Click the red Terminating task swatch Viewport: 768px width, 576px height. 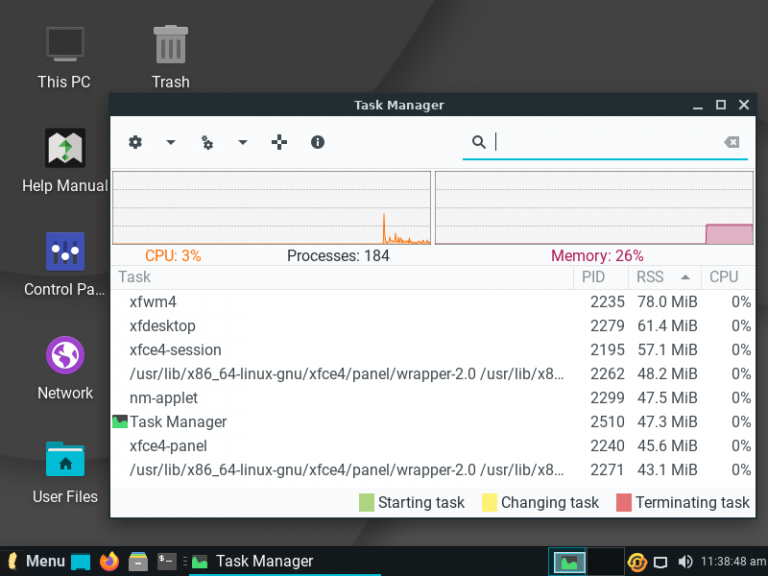pyautogui.click(x=624, y=503)
